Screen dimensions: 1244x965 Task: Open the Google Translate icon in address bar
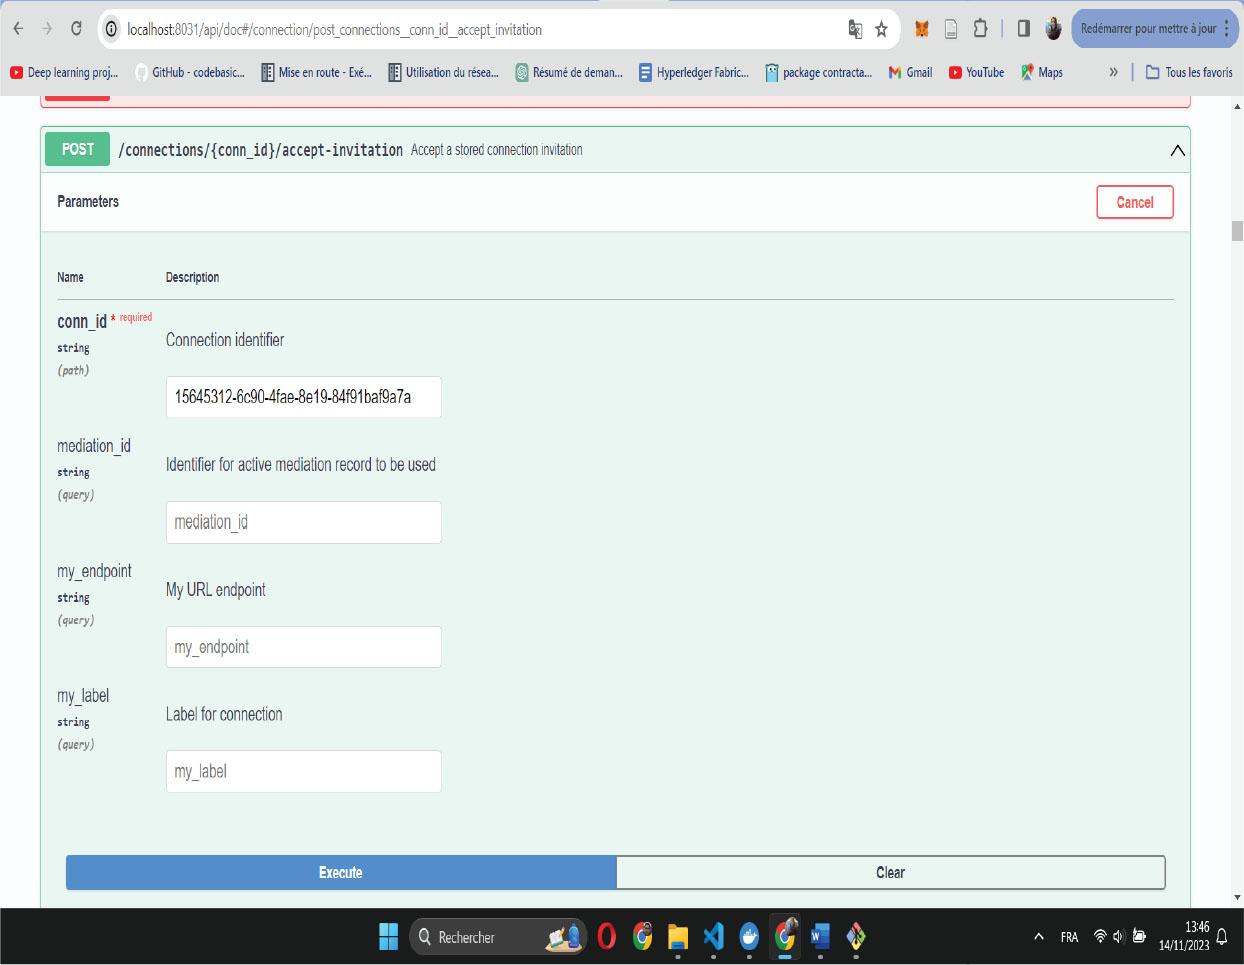pyautogui.click(x=855, y=29)
